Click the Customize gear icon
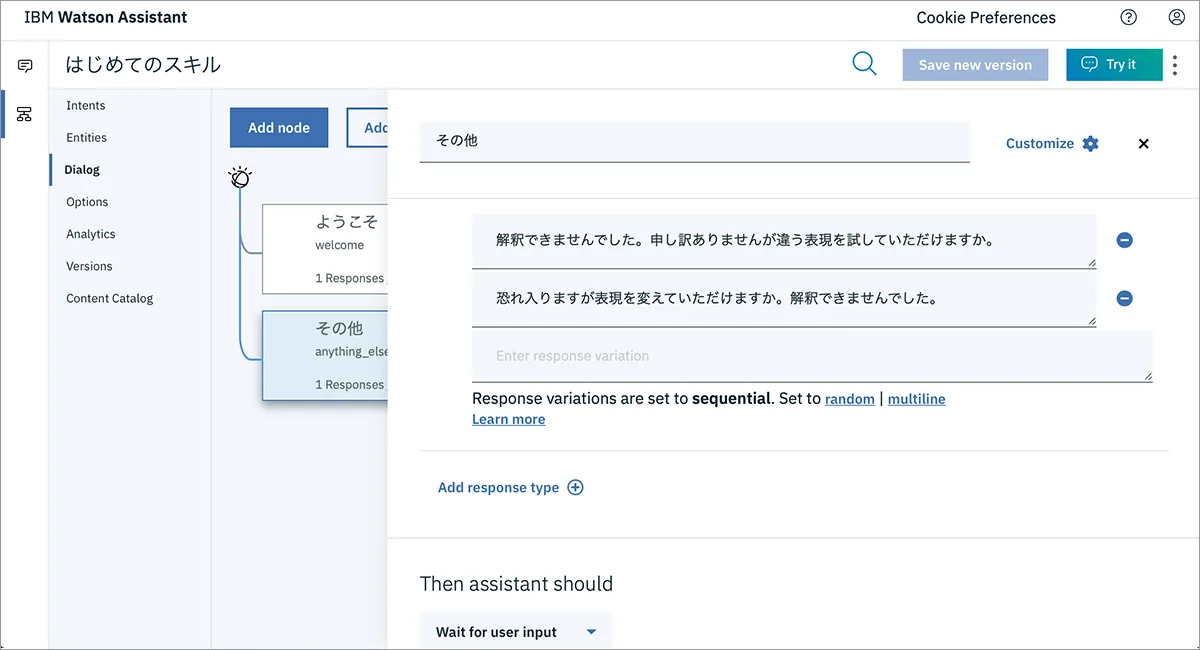This screenshot has width=1200, height=650. (x=1091, y=143)
